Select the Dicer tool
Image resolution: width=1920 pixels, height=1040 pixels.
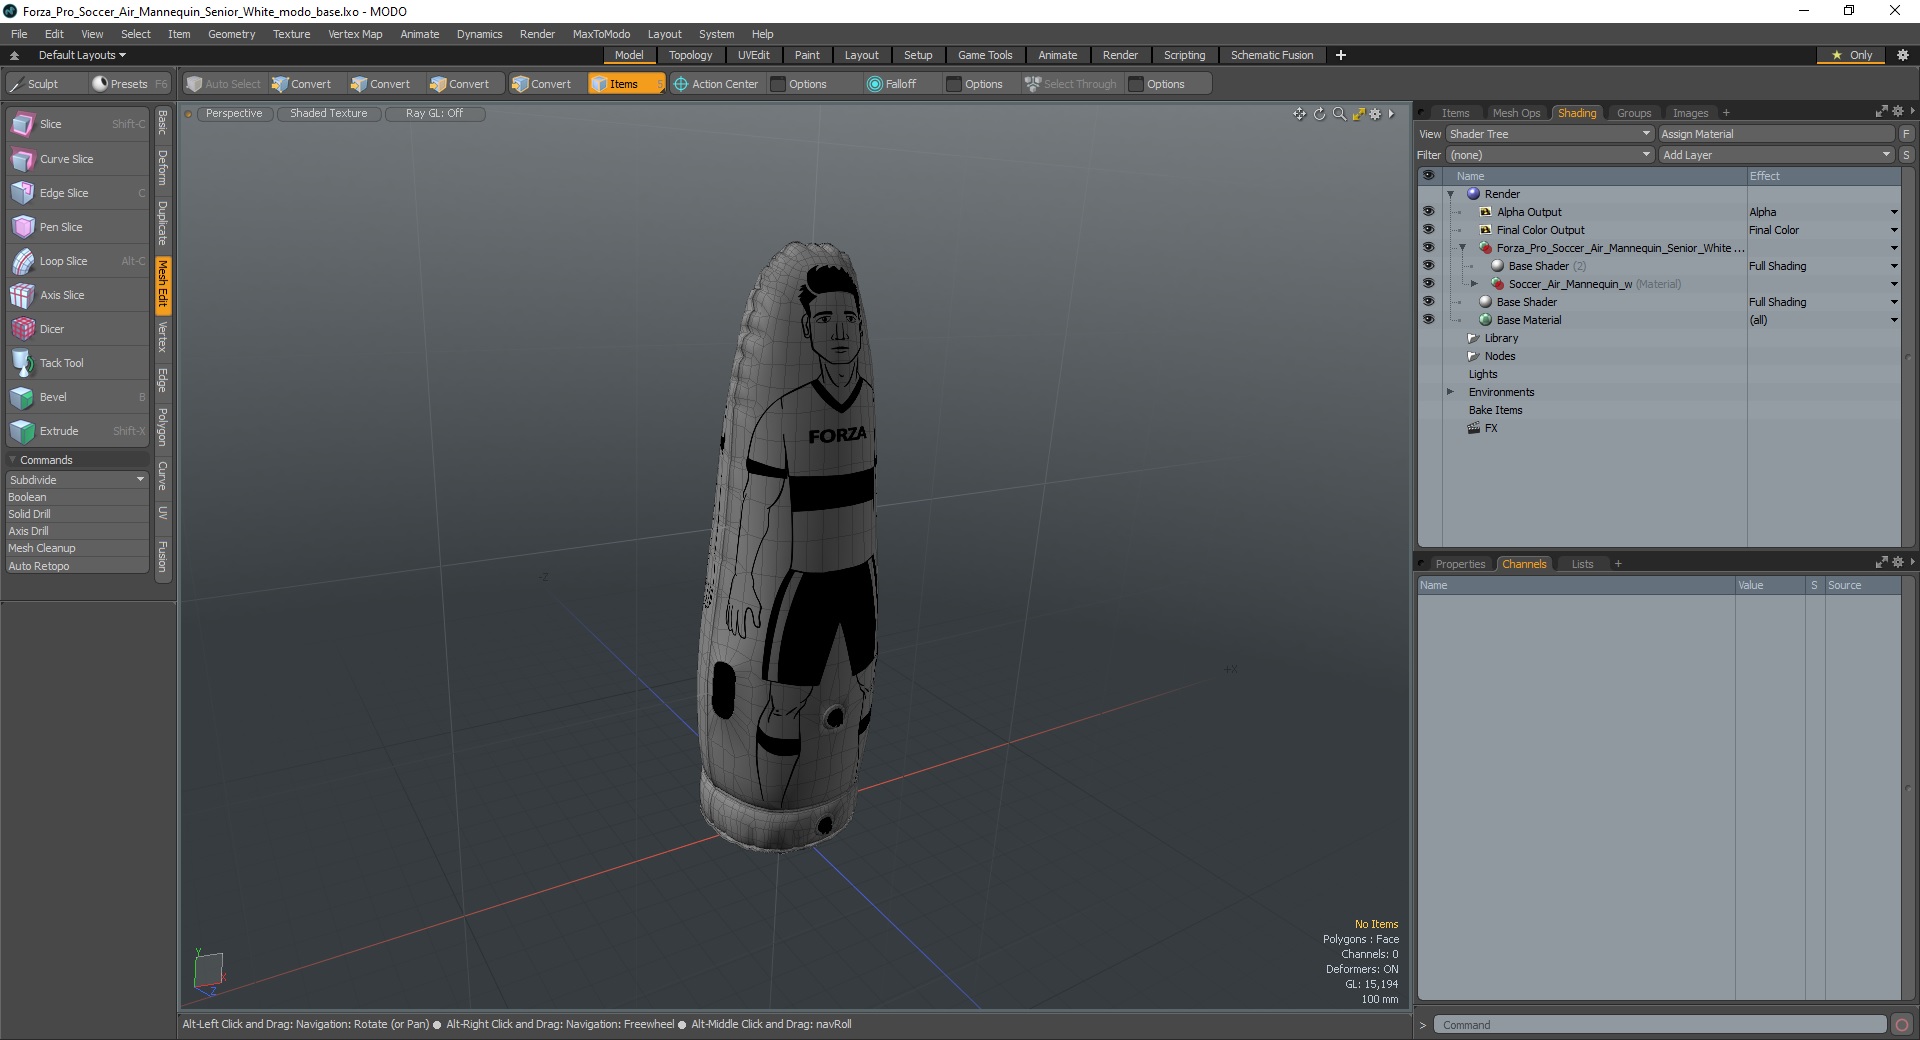[x=78, y=329]
